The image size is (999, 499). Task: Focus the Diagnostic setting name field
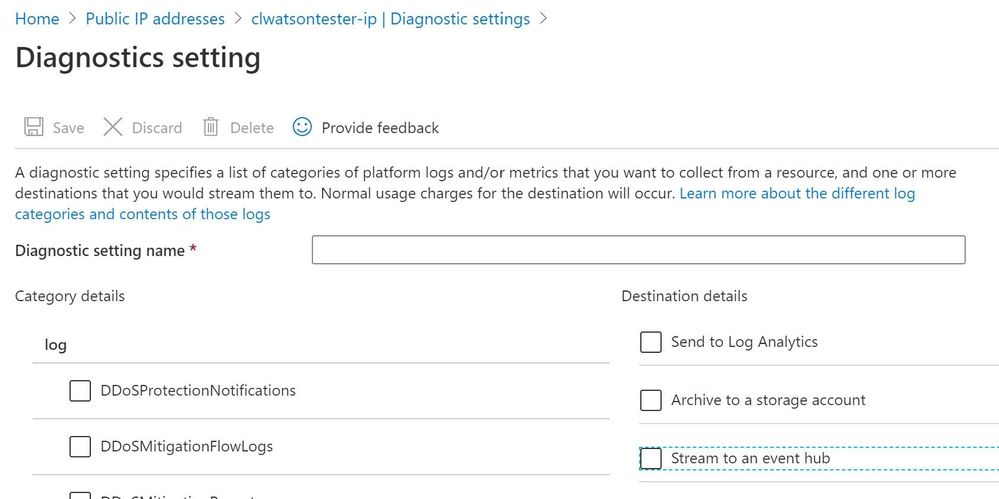(x=638, y=250)
